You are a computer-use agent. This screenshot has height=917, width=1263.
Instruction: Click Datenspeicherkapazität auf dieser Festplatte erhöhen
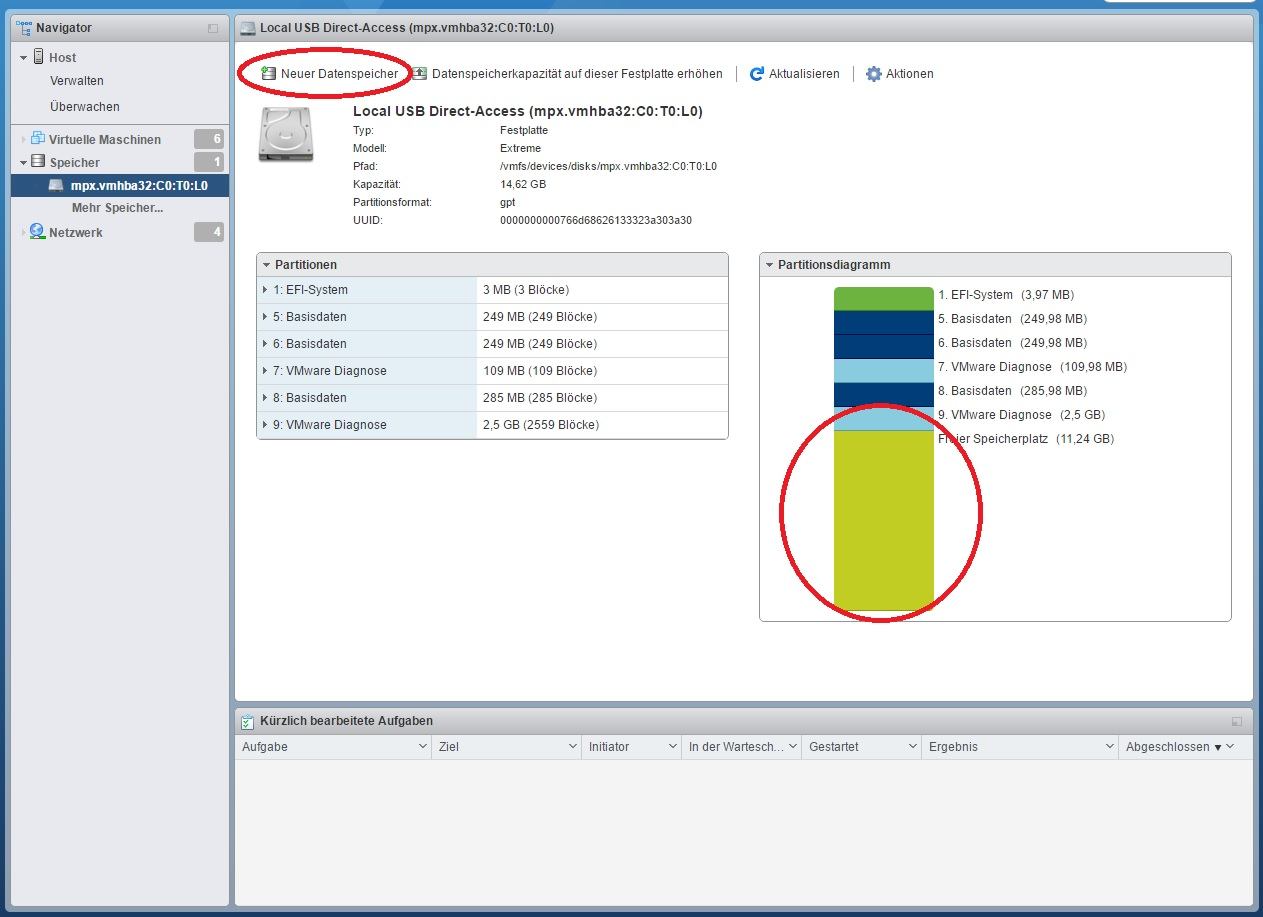click(577, 74)
